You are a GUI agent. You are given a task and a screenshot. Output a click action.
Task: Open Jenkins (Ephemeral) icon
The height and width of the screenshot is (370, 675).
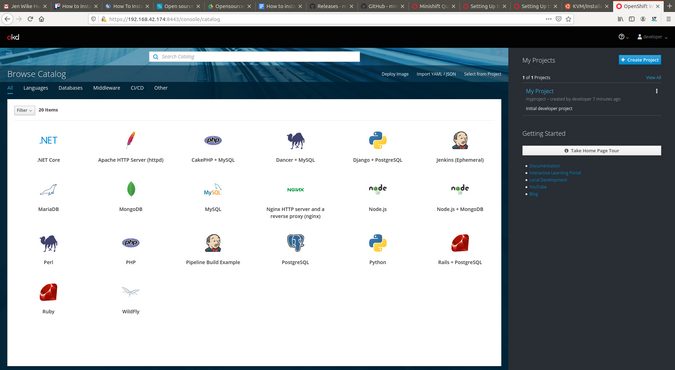[460, 140]
